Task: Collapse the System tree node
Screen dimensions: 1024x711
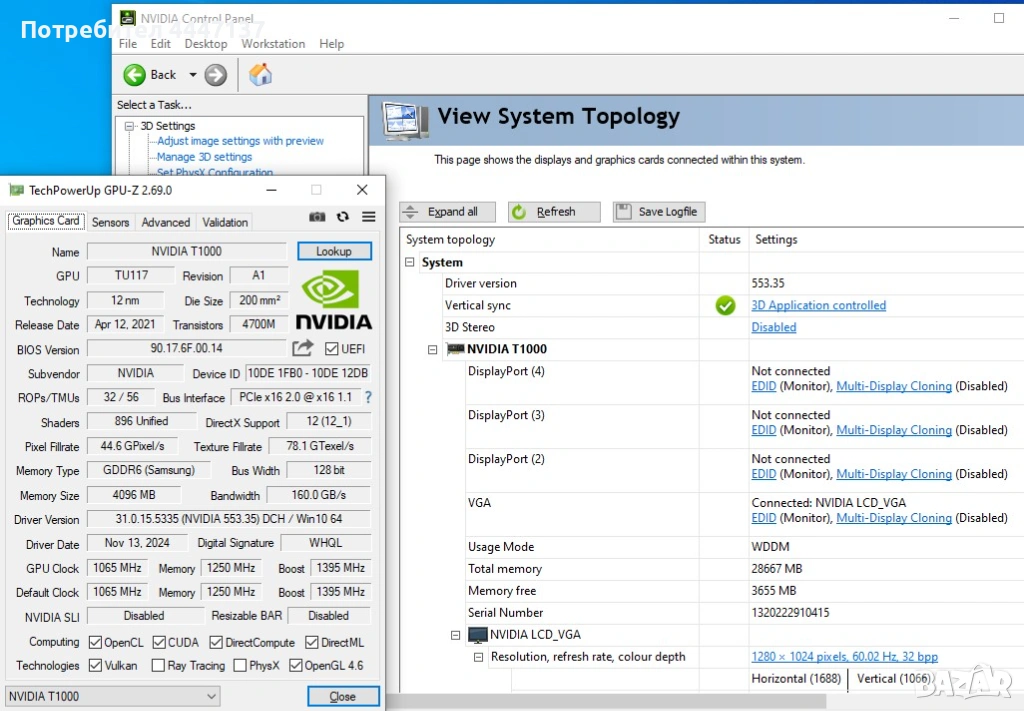Action: [x=410, y=262]
